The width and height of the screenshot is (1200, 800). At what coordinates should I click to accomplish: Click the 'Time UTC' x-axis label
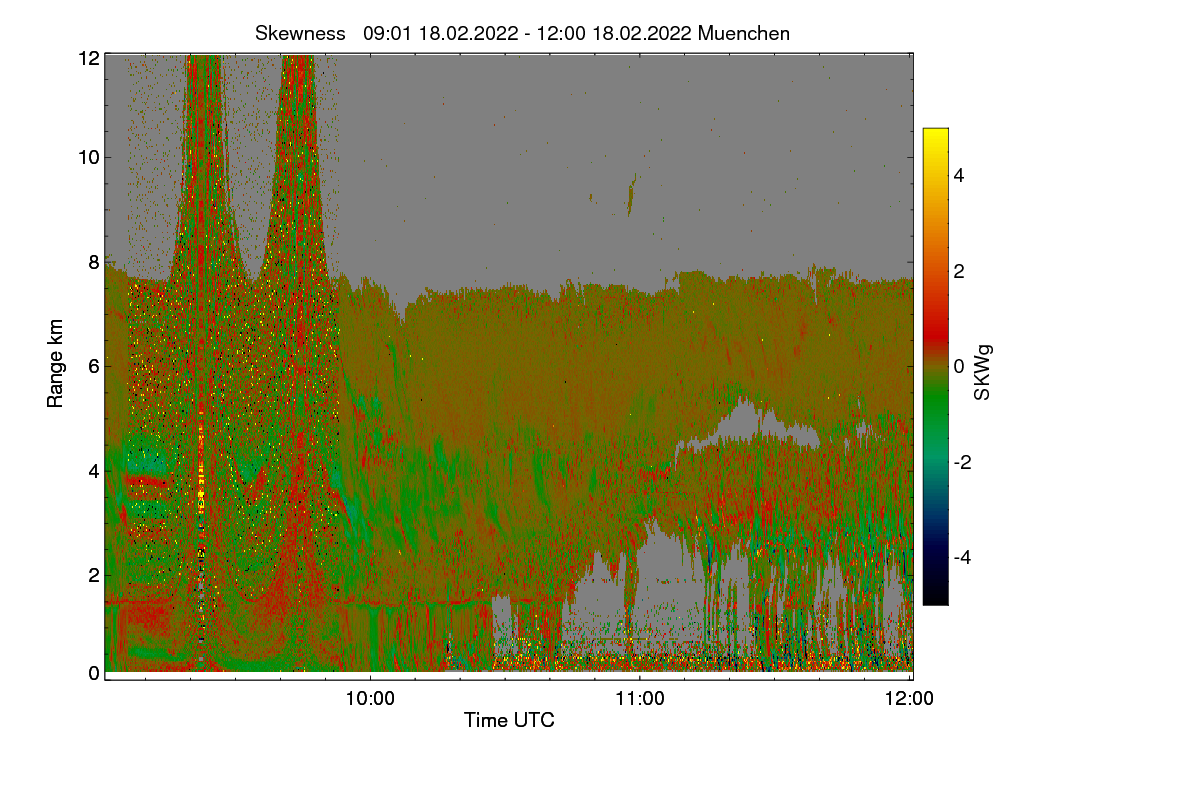(x=509, y=720)
